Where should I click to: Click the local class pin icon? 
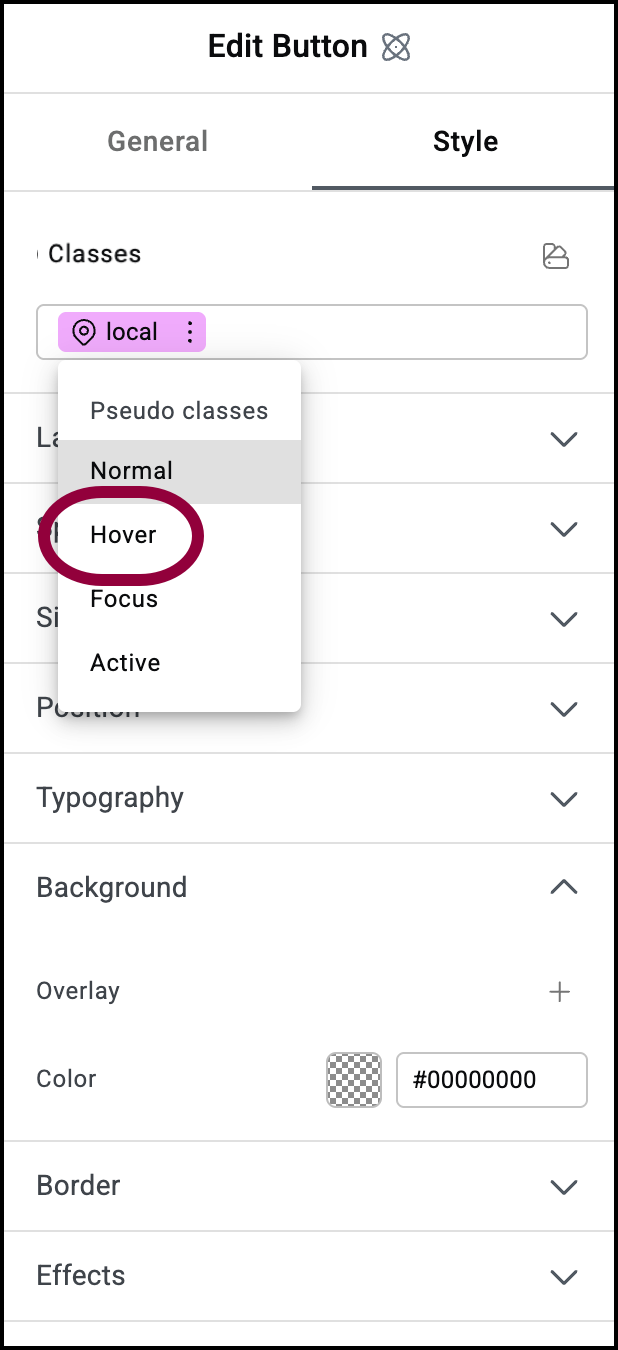[x=84, y=332]
